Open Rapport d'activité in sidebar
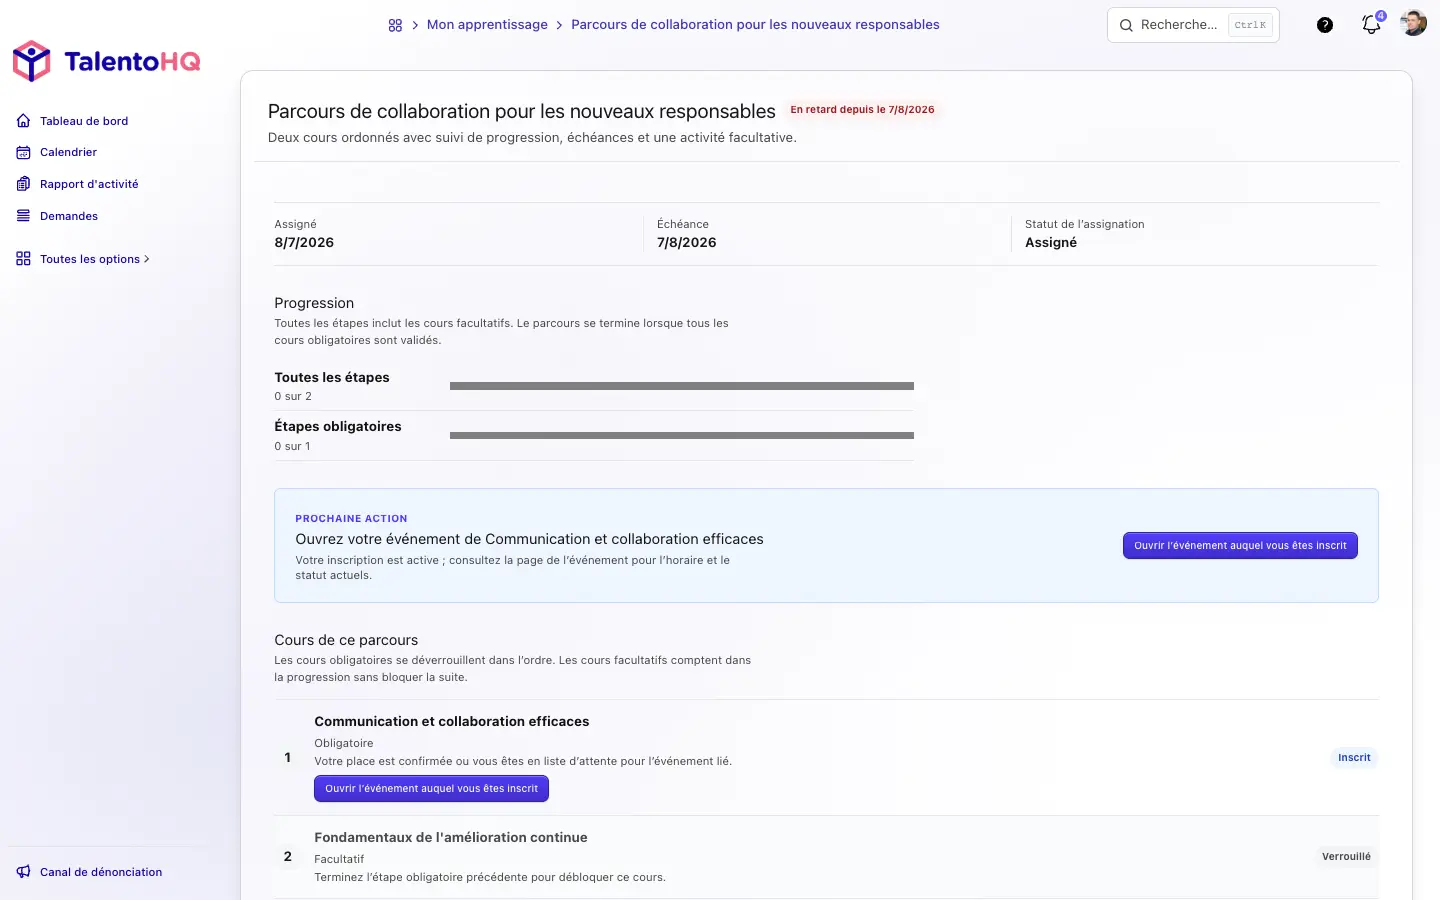This screenshot has width=1440, height=900. [89, 184]
